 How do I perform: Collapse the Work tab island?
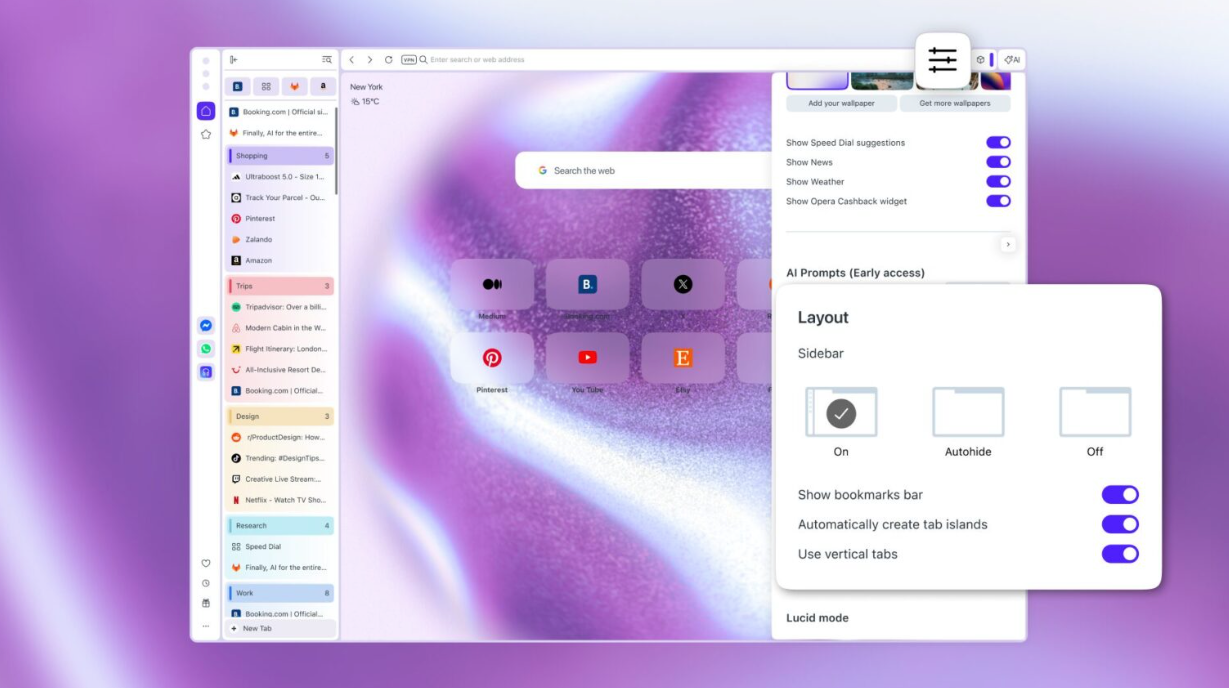(281, 593)
